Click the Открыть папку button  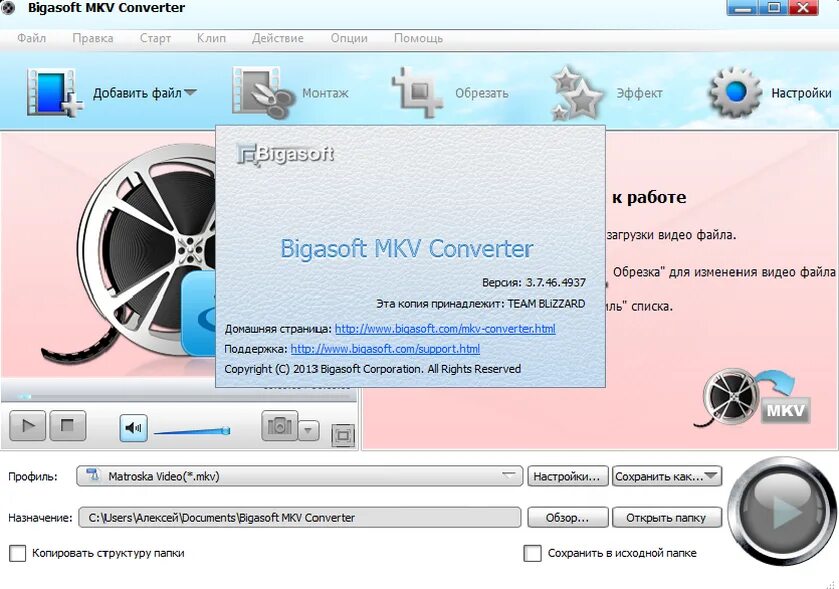pos(667,517)
